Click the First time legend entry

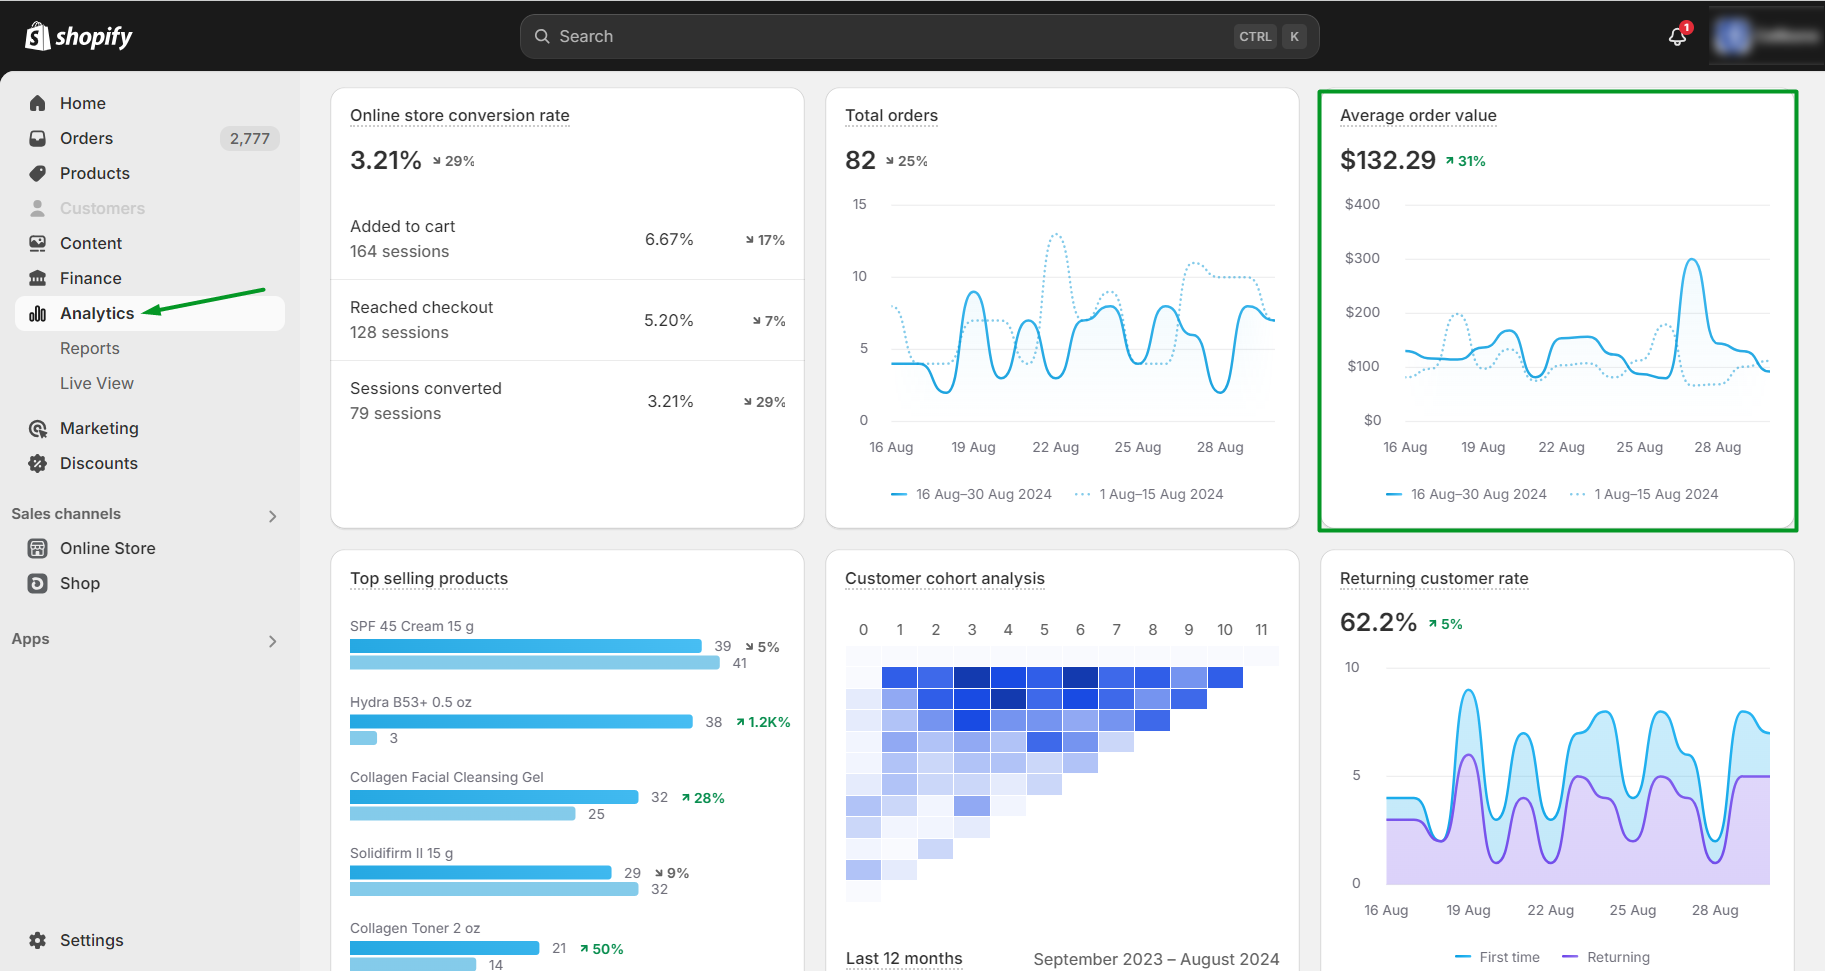pyautogui.click(x=1497, y=957)
